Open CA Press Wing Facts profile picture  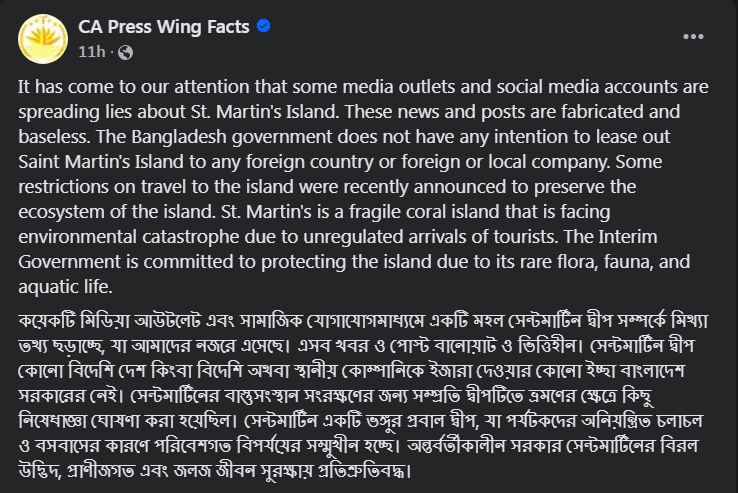pos(43,39)
